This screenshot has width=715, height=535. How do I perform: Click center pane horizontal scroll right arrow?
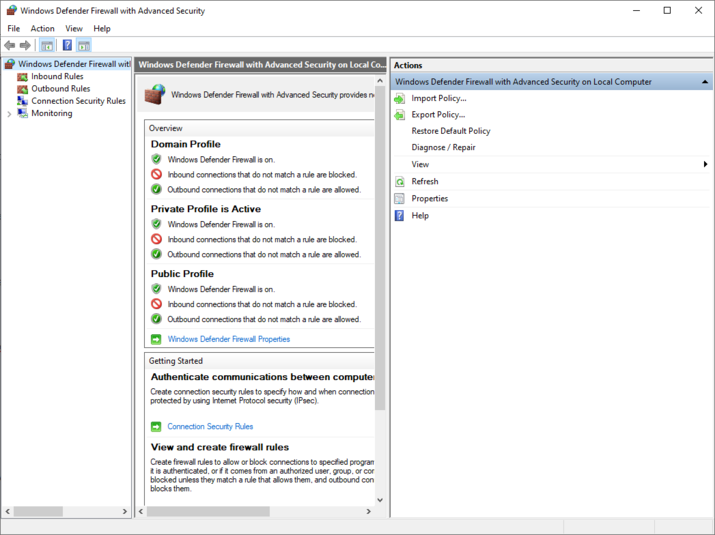tap(368, 512)
